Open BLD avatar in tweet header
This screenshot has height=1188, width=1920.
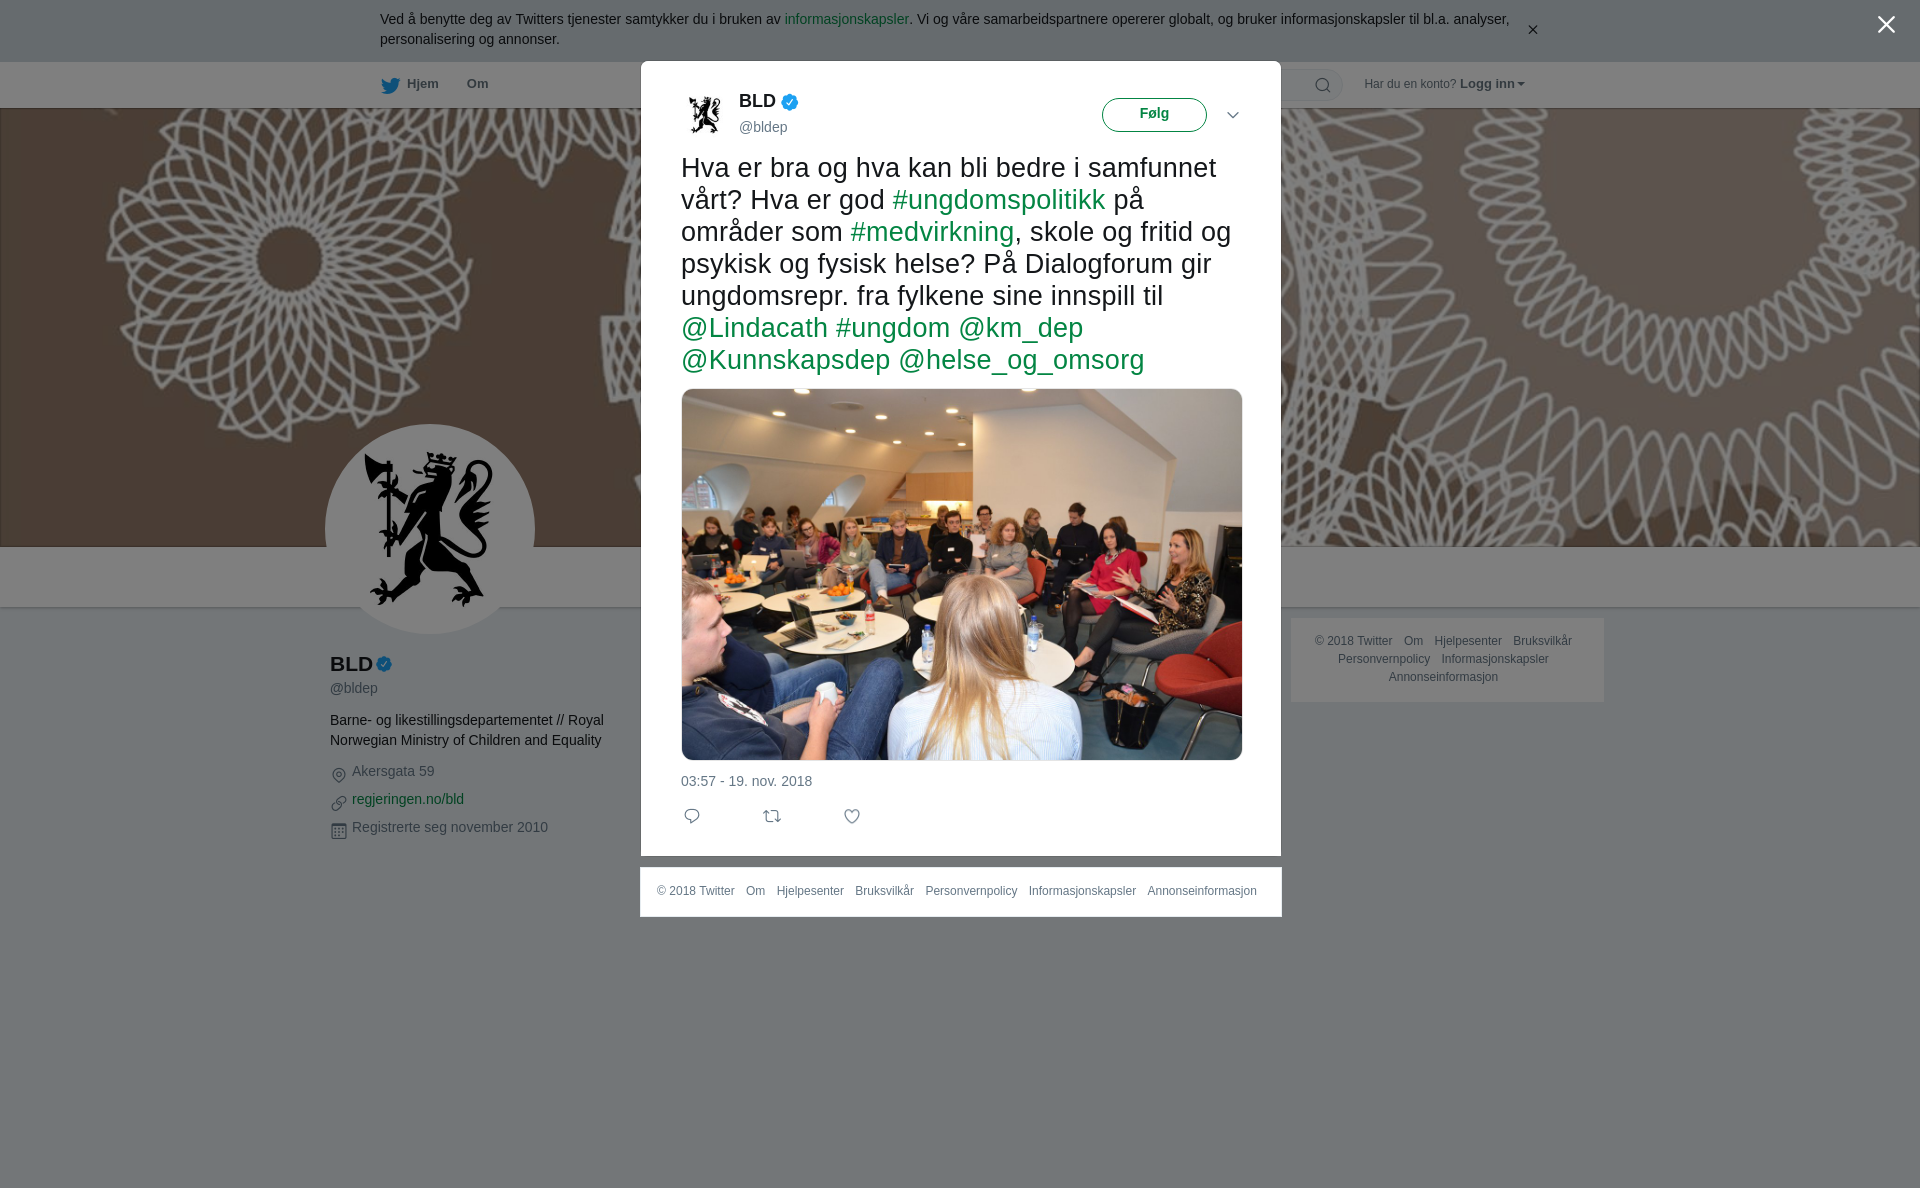(705, 114)
